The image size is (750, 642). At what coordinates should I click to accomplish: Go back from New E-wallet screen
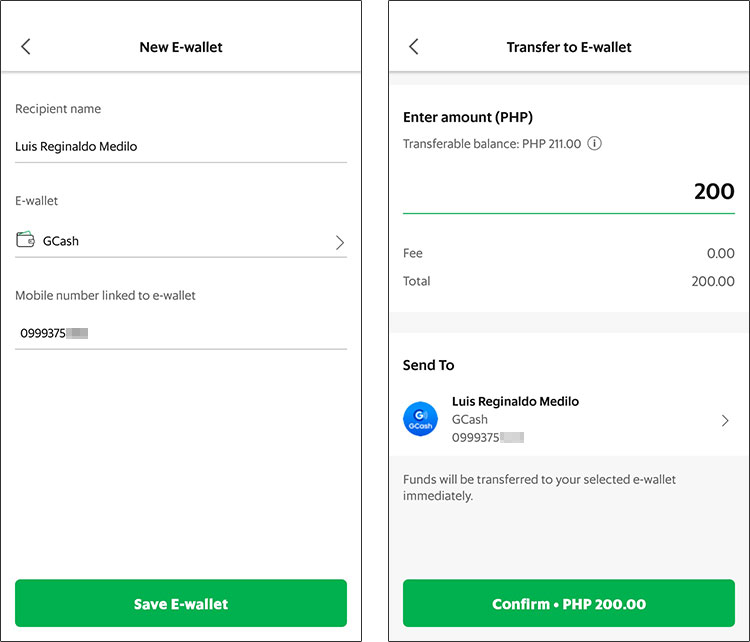click(x=26, y=47)
